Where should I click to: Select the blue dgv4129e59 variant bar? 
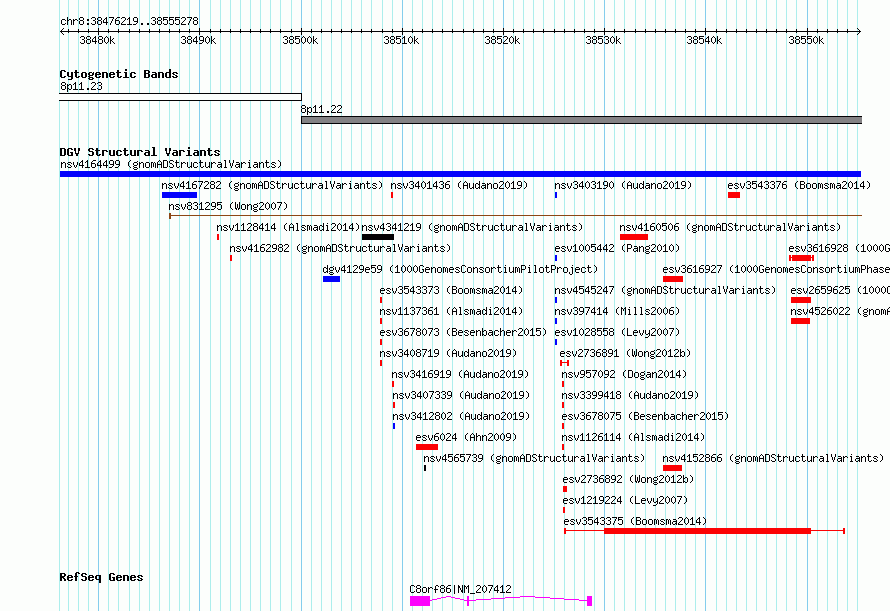[331, 279]
